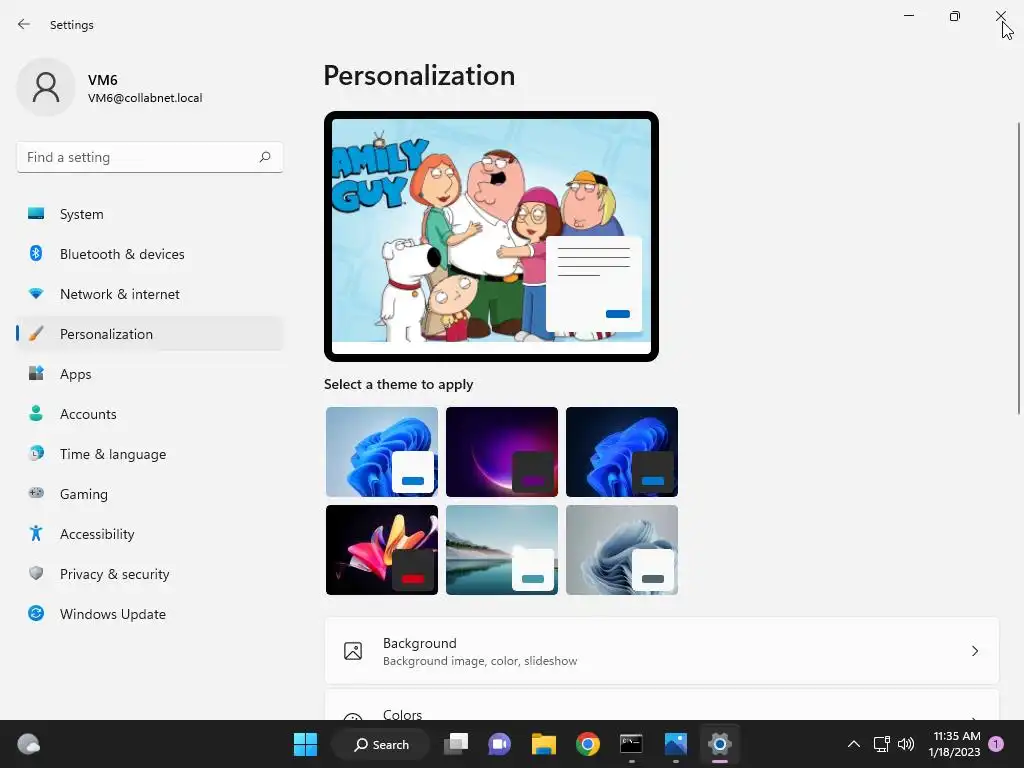Click the Network wifi icon in sidebar
The height and width of the screenshot is (768, 1024).
pos(36,294)
